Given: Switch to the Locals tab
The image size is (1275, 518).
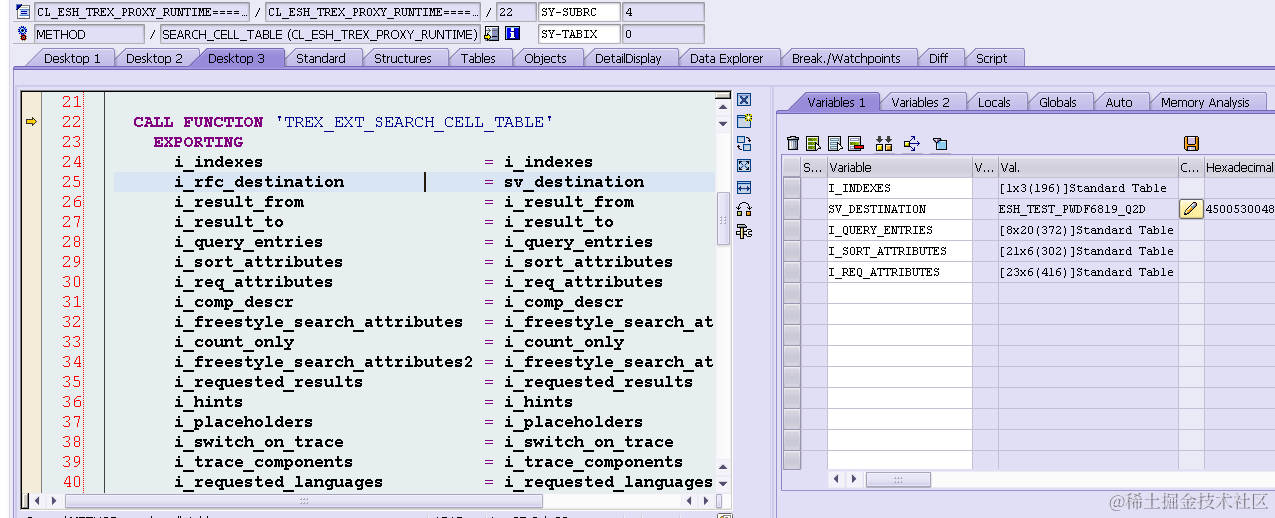Looking at the screenshot, I should (994, 102).
